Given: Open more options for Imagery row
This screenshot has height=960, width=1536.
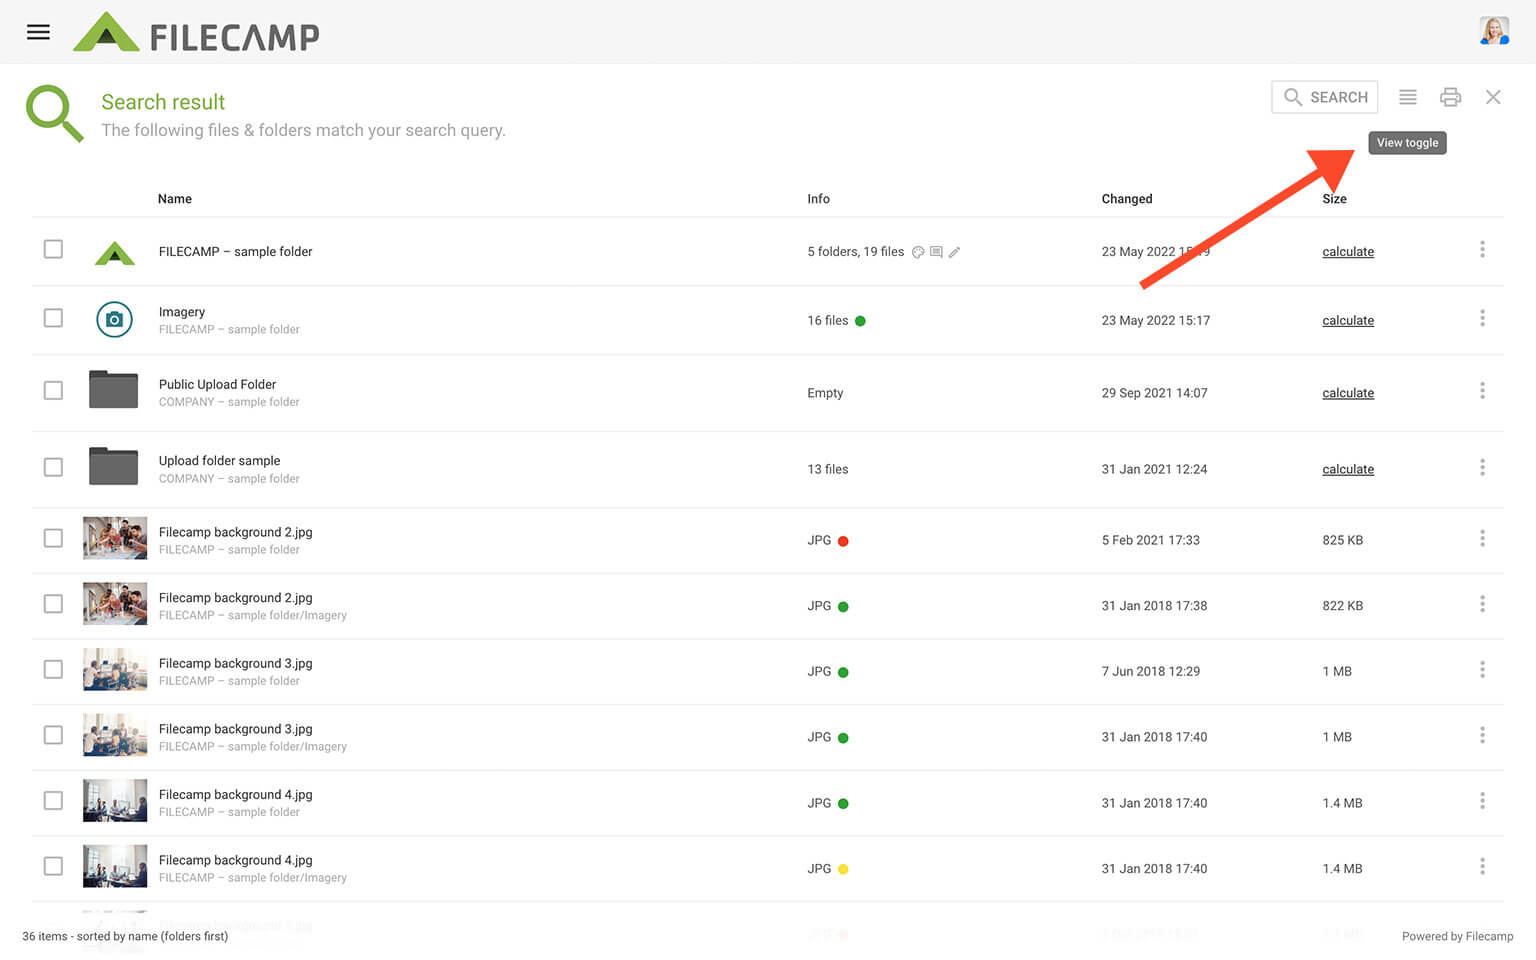Looking at the screenshot, I should click(x=1482, y=318).
